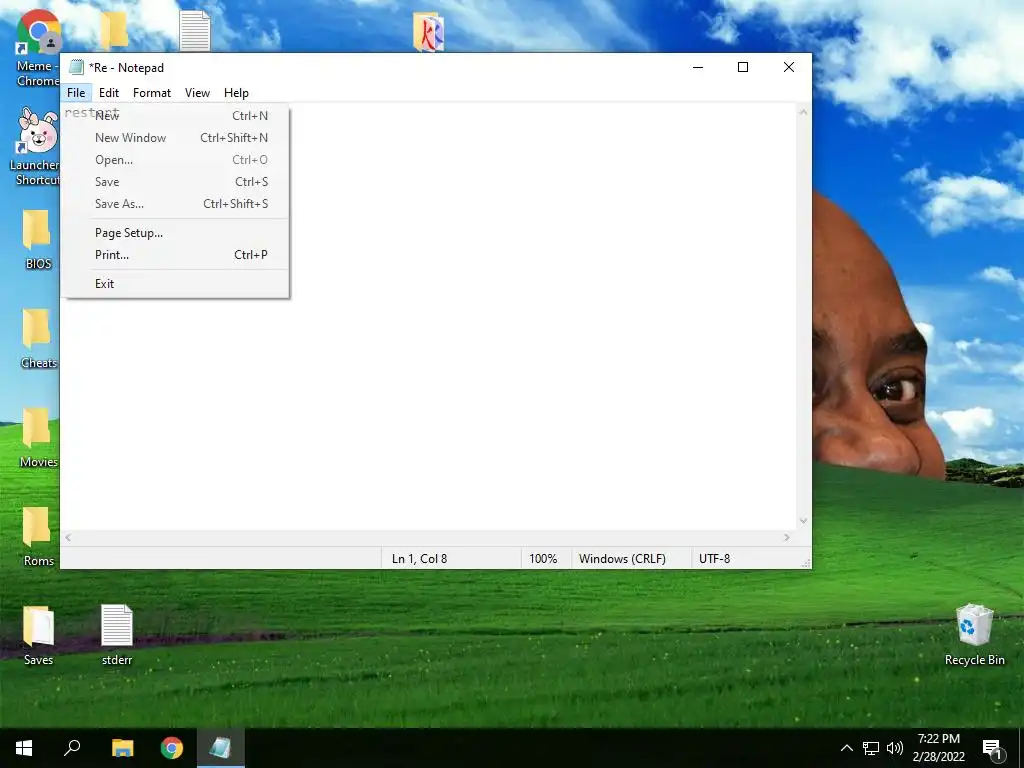Open the View menu
This screenshot has height=768, width=1024.
point(197,93)
